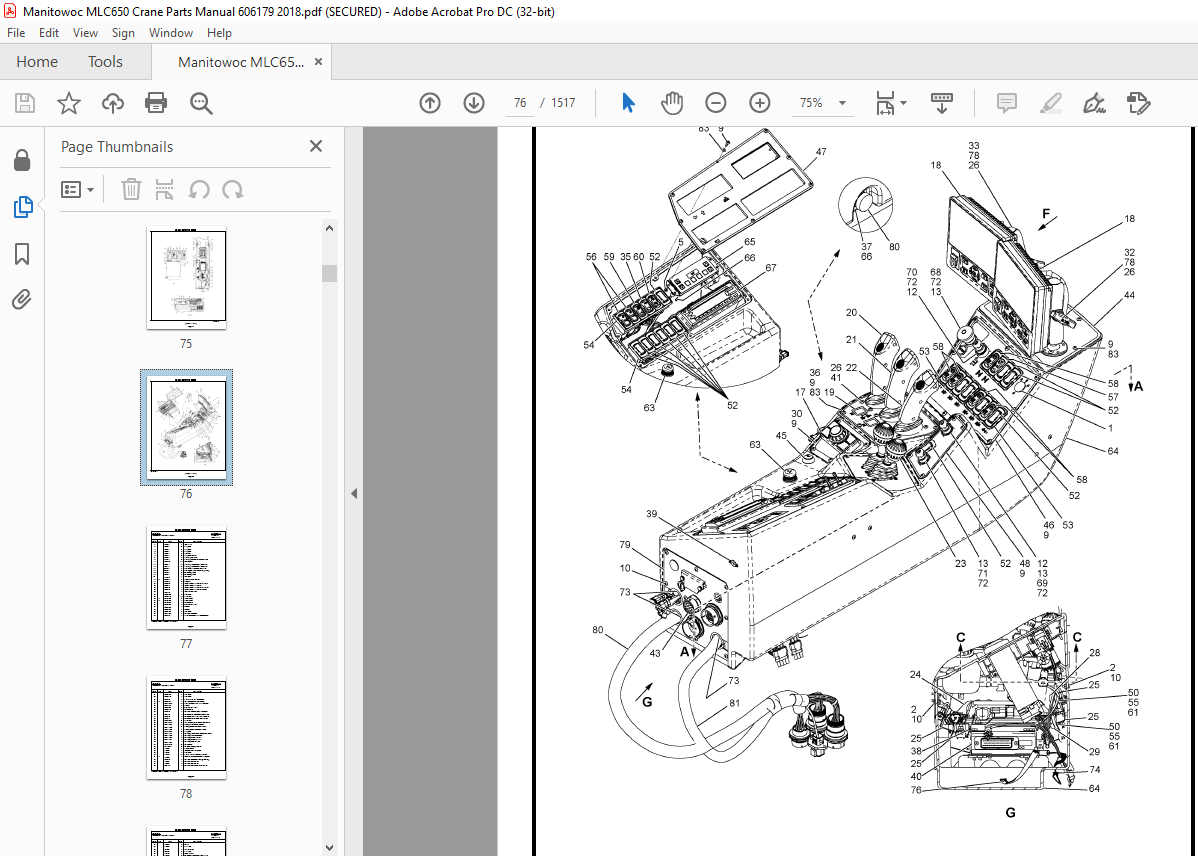The image size is (1198, 856).
Task: Click thumbnail scrollbar down arrow
Action: coord(329,848)
